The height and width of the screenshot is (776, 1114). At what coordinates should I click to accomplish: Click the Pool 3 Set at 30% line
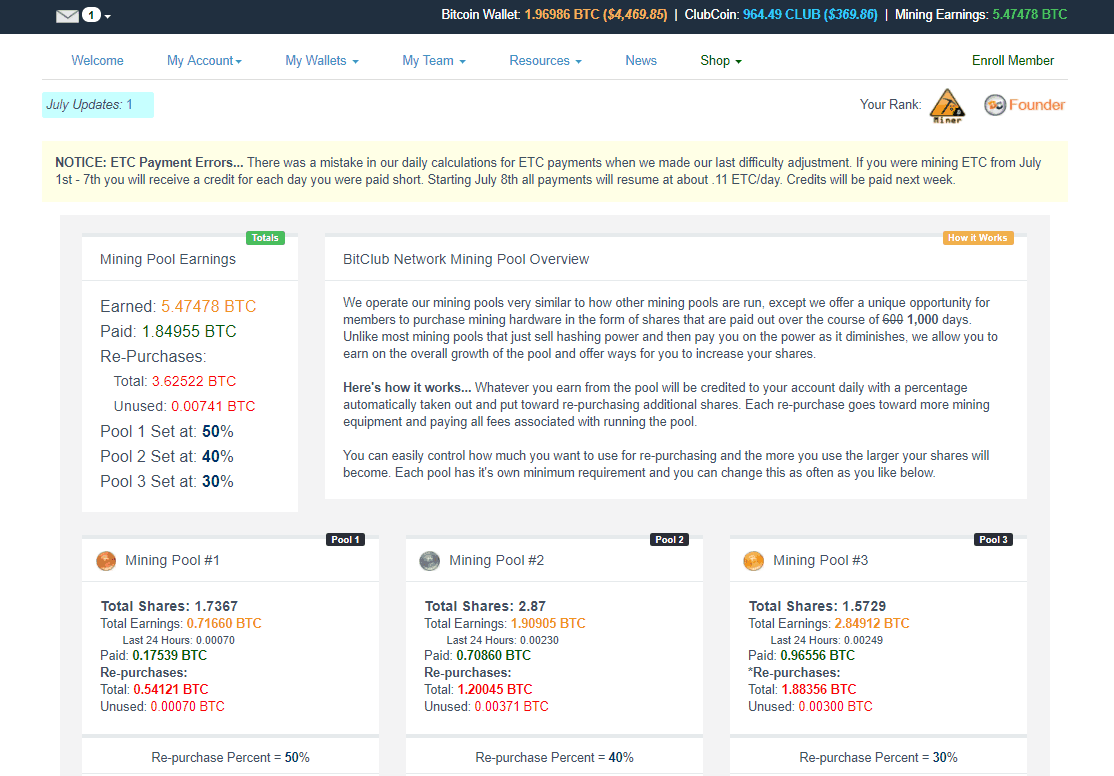point(167,482)
